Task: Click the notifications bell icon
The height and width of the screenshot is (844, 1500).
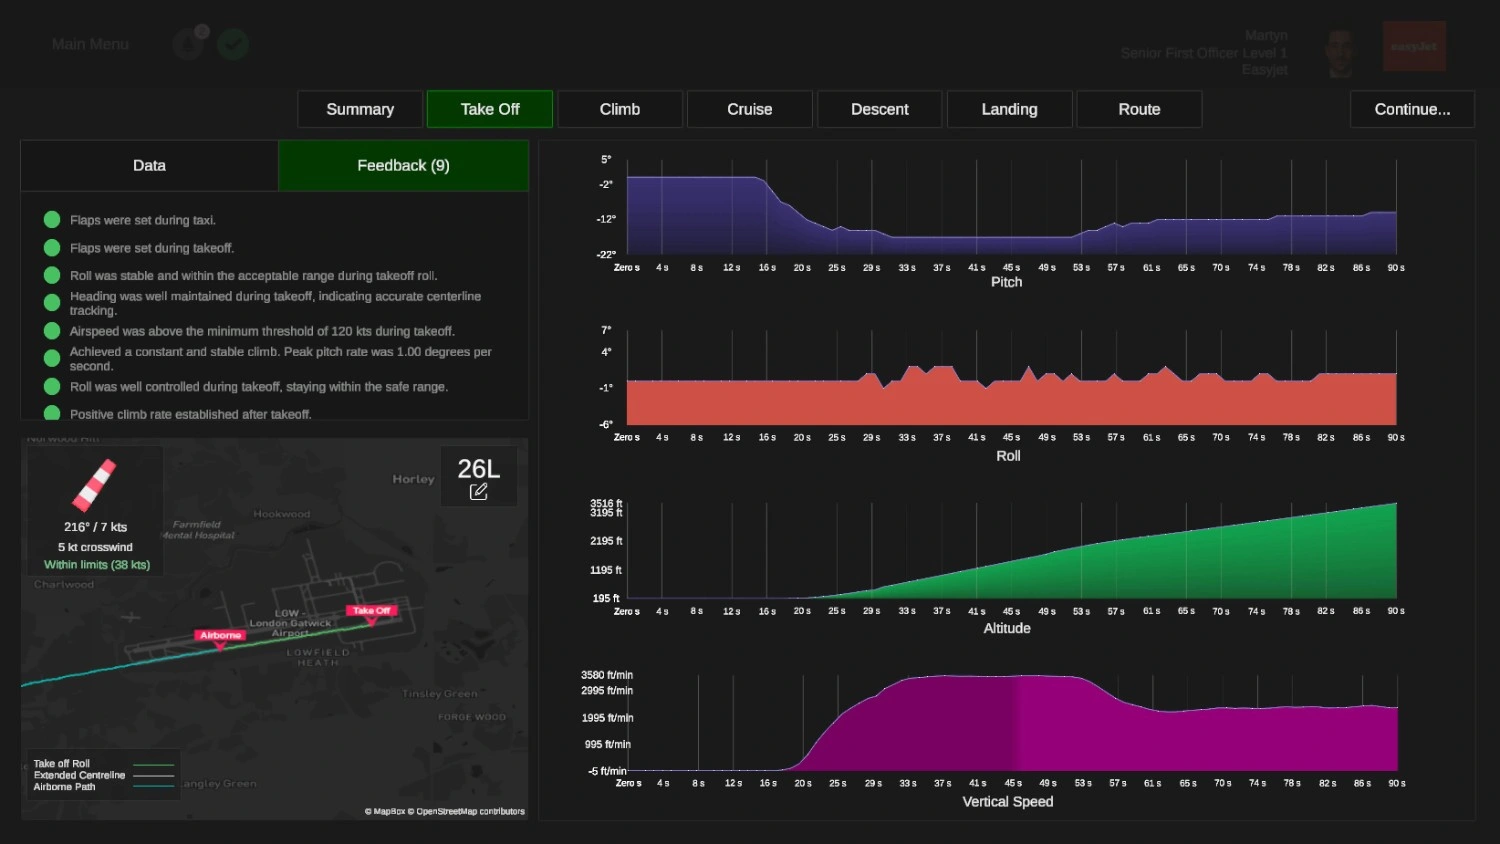Action: 189,44
